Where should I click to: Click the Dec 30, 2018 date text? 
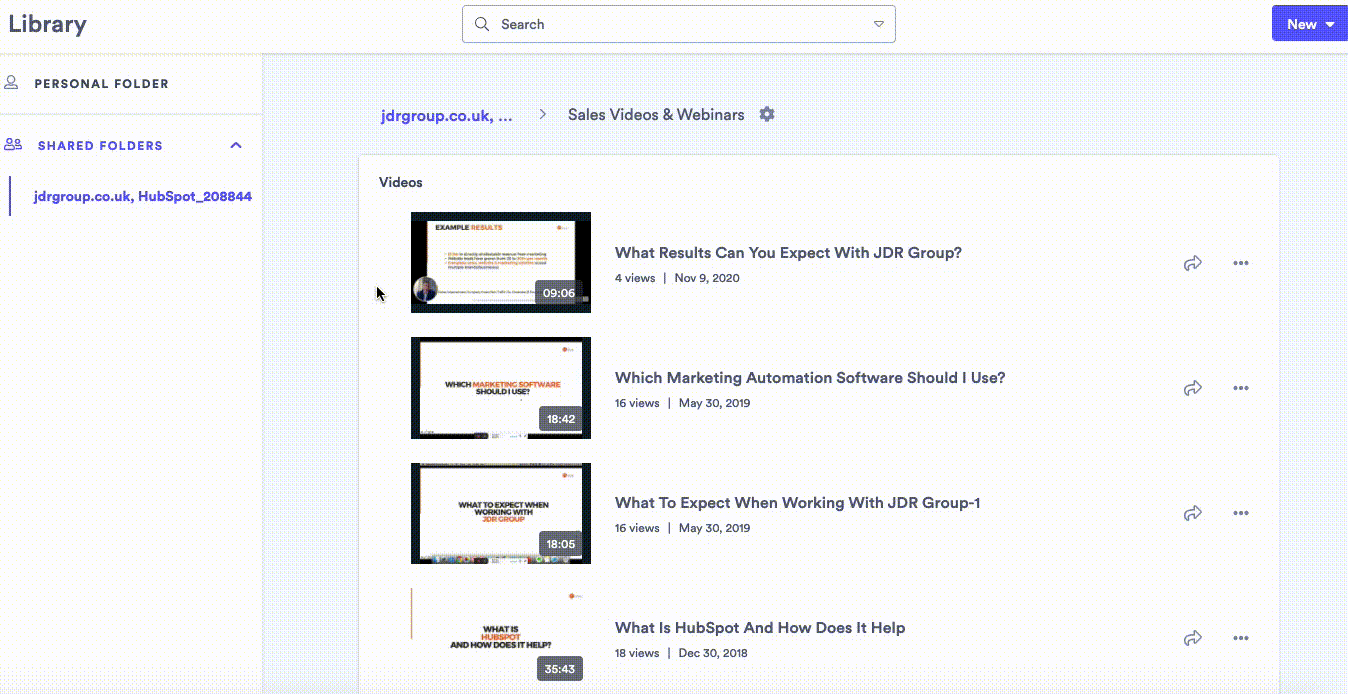(x=713, y=653)
